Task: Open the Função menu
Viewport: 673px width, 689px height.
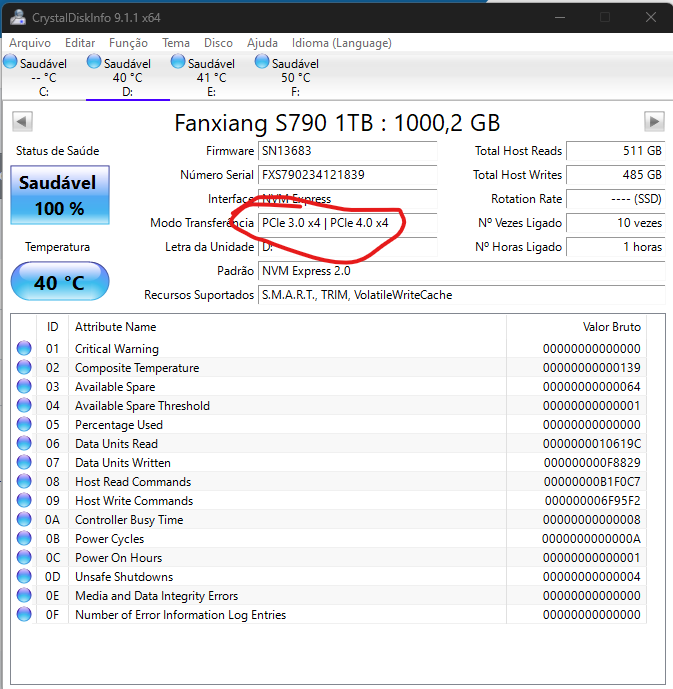Action: point(128,43)
